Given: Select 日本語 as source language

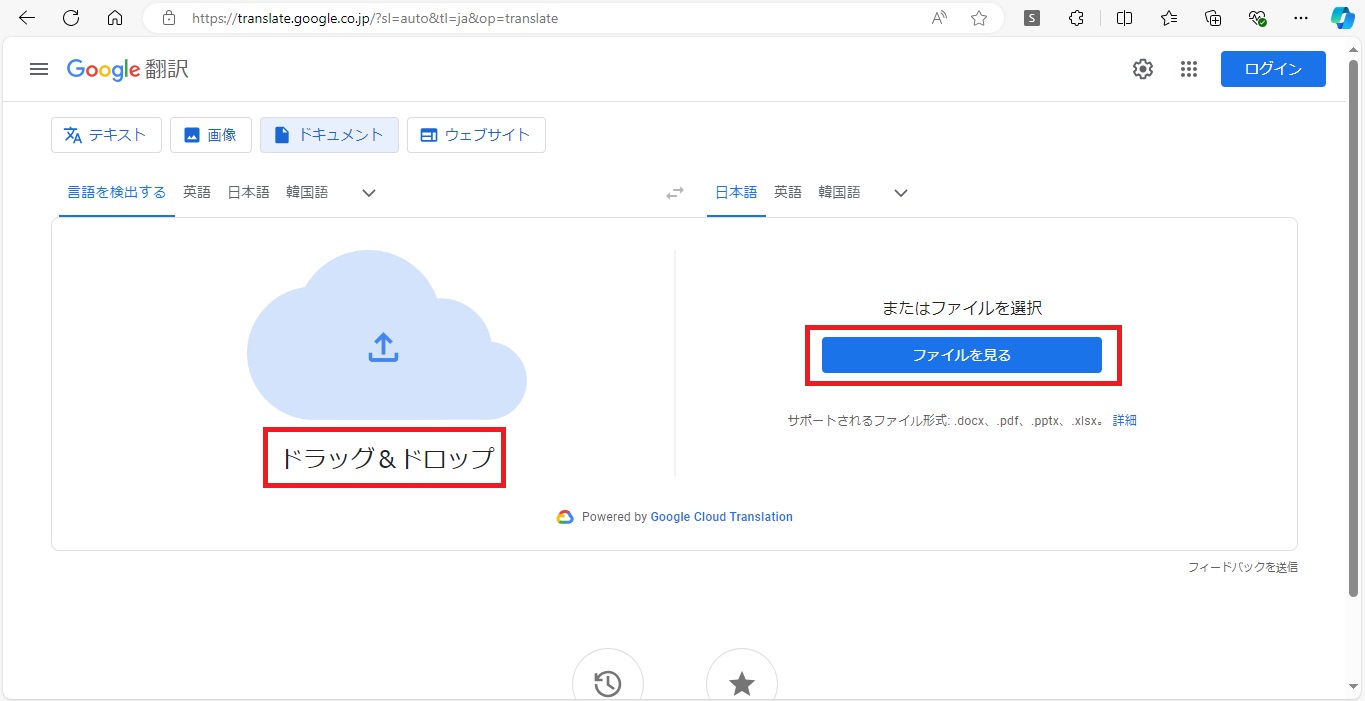Looking at the screenshot, I should pyautogui.click(x=248, y=192).
